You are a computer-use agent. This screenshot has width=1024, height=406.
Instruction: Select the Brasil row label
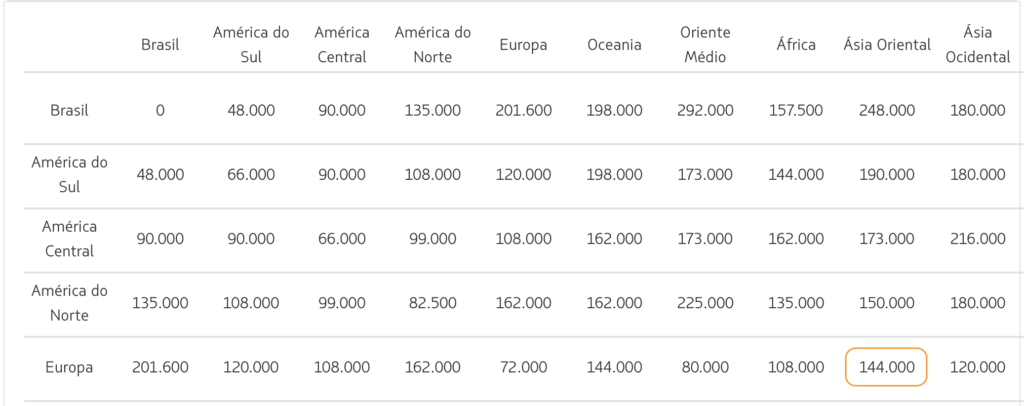click(x=69, y=110)
